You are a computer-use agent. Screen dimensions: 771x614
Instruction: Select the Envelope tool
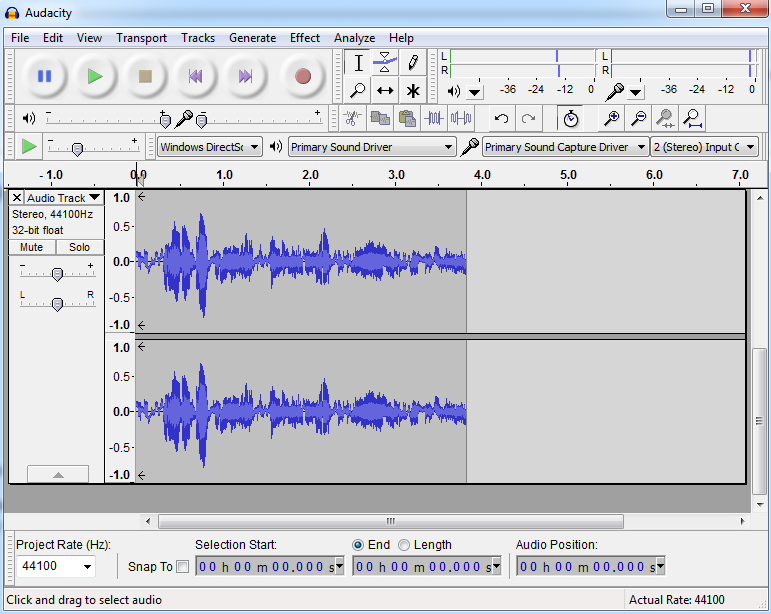tap(385, 63)
